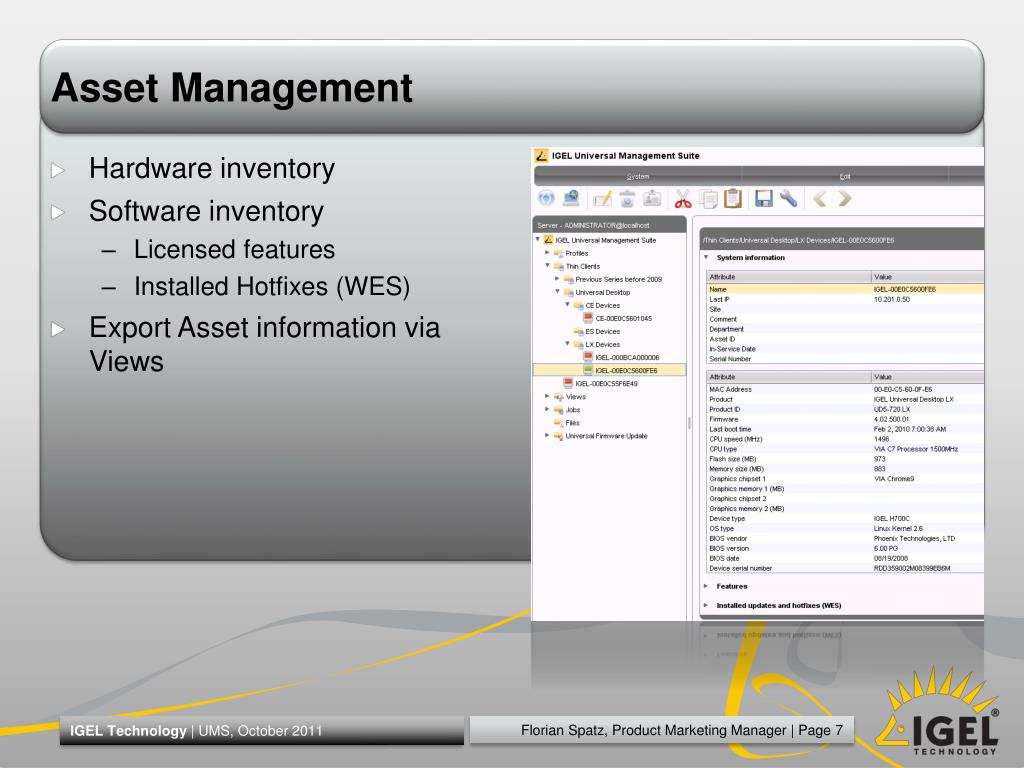The height and width of the screenshot is (768, 1024).
Task: Collapse the System information section
Action: click(x=706, y=257)
